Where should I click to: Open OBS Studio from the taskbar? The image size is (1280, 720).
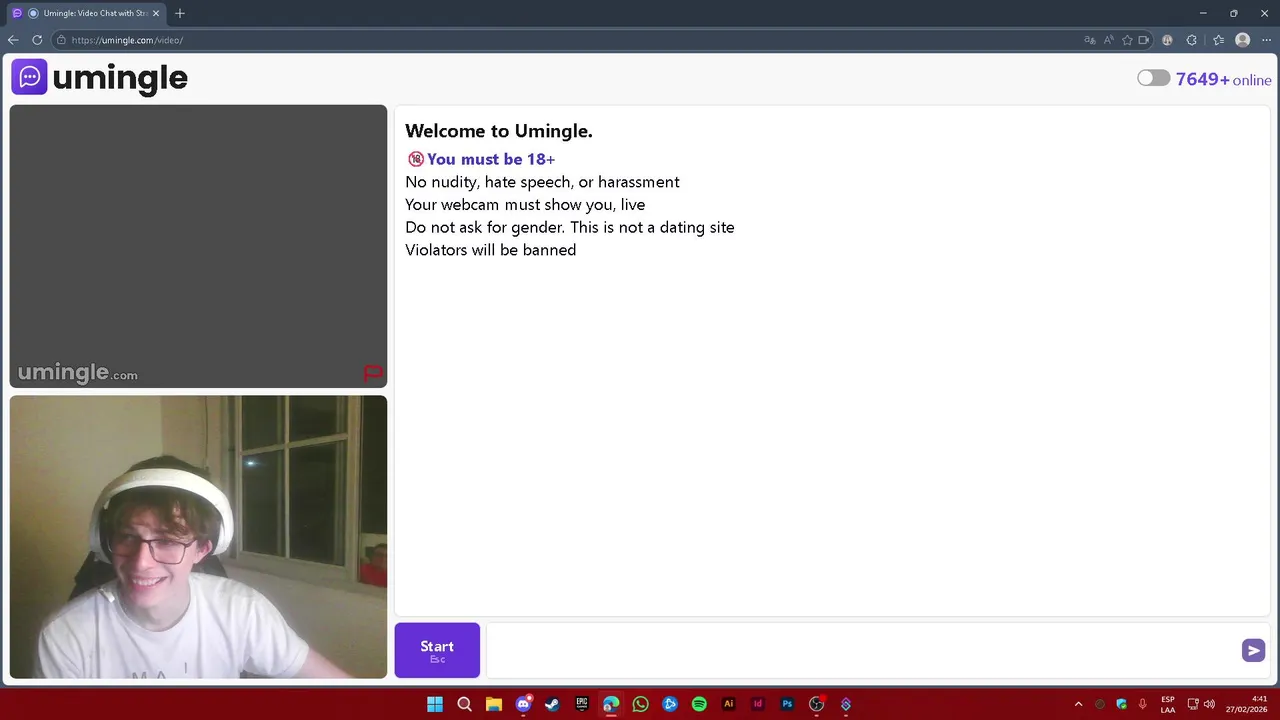[816, 704]
